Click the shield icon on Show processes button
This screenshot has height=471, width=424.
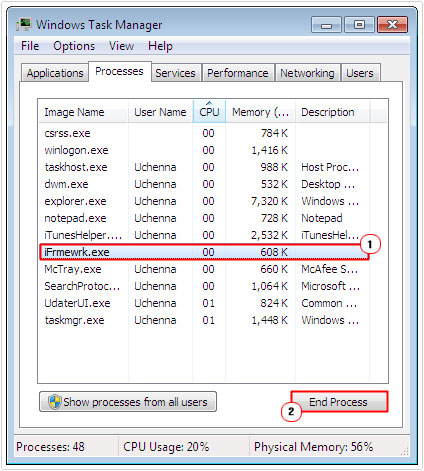(x=54, y=402)
